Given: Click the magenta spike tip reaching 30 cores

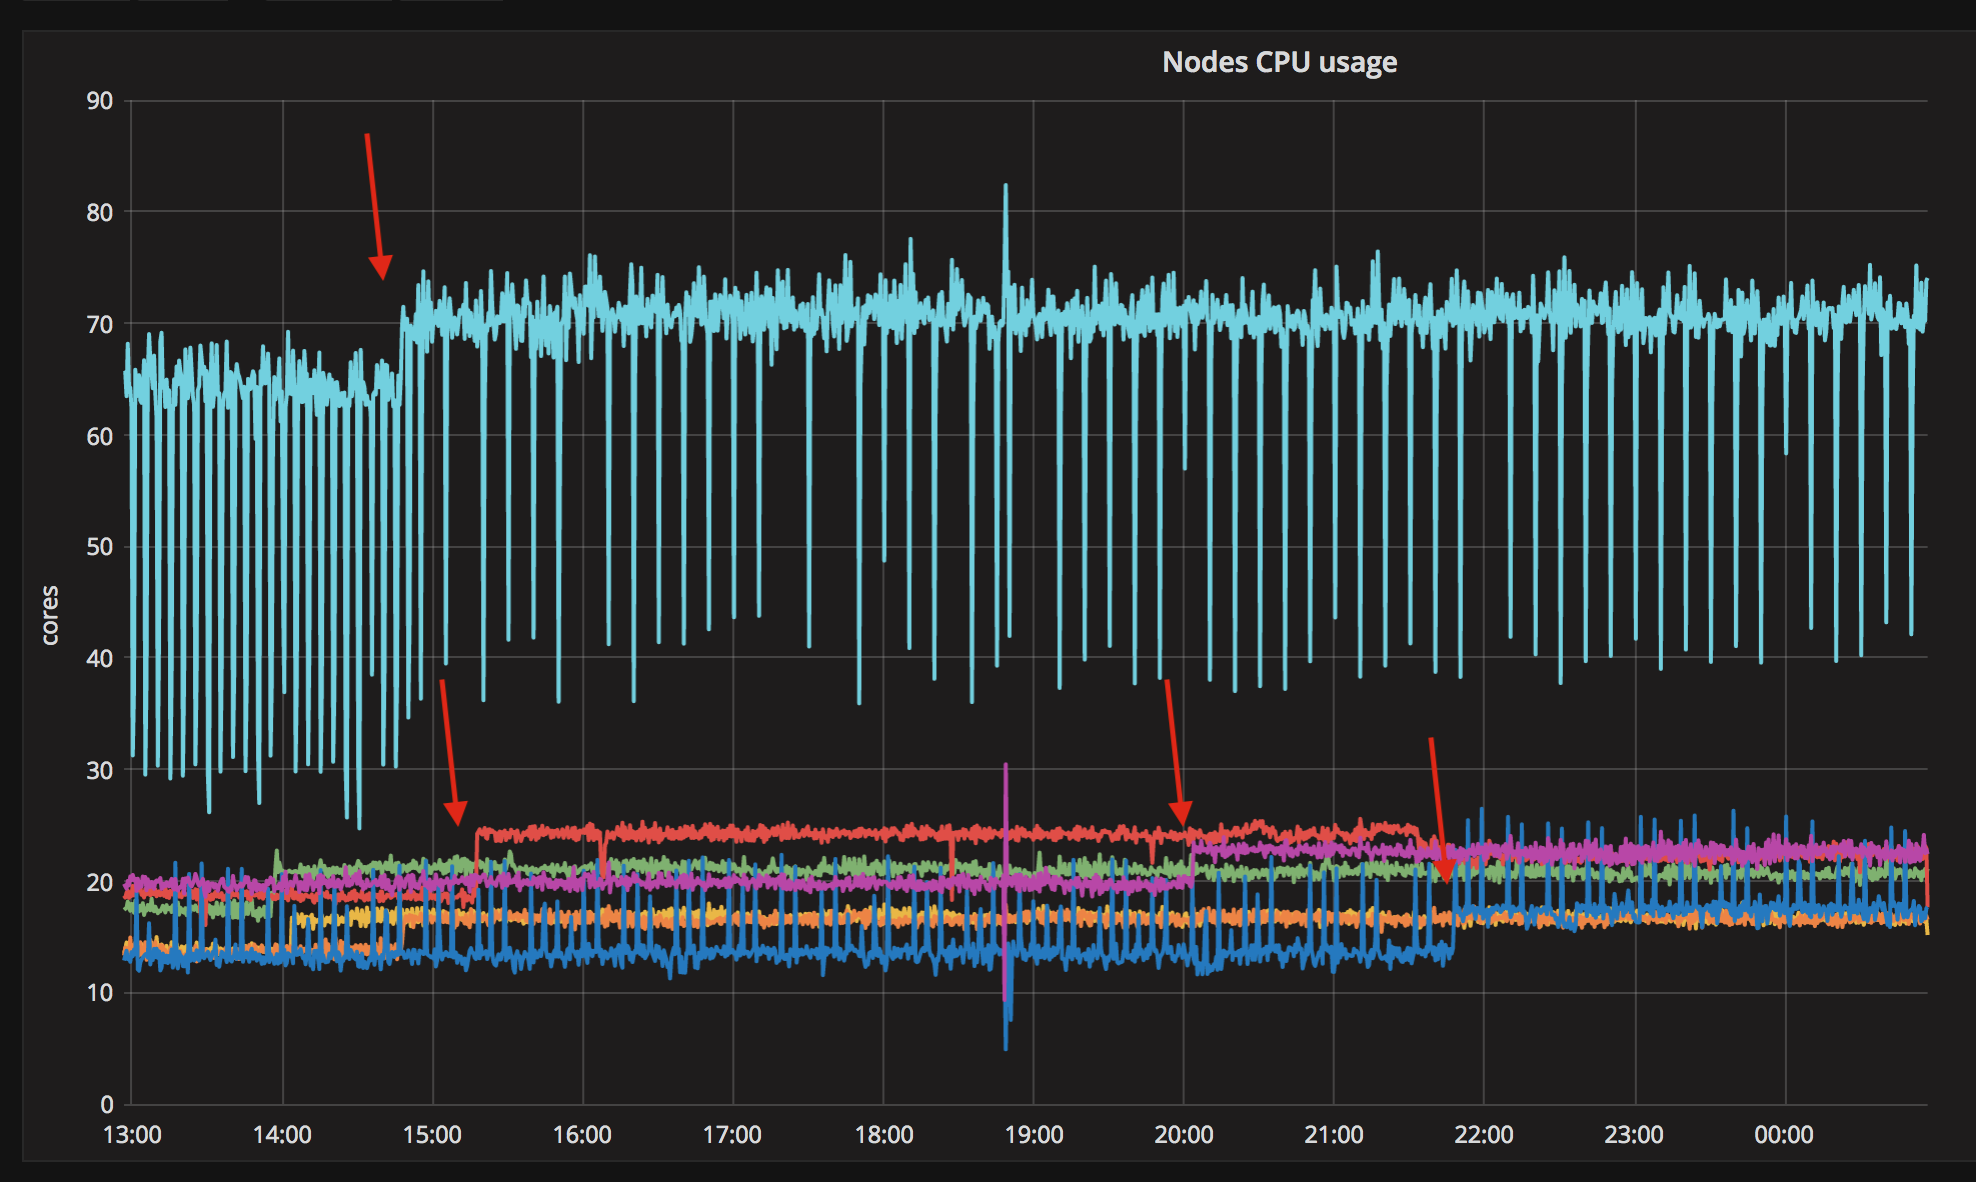Looking at the screenshot, I should (x=1005, y=767).
